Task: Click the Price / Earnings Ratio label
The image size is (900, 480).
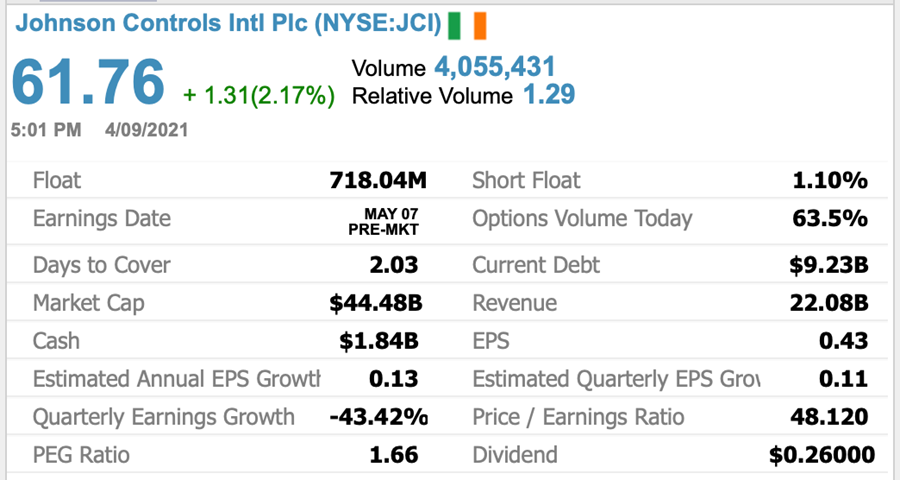Action: (x=579, y=417)
